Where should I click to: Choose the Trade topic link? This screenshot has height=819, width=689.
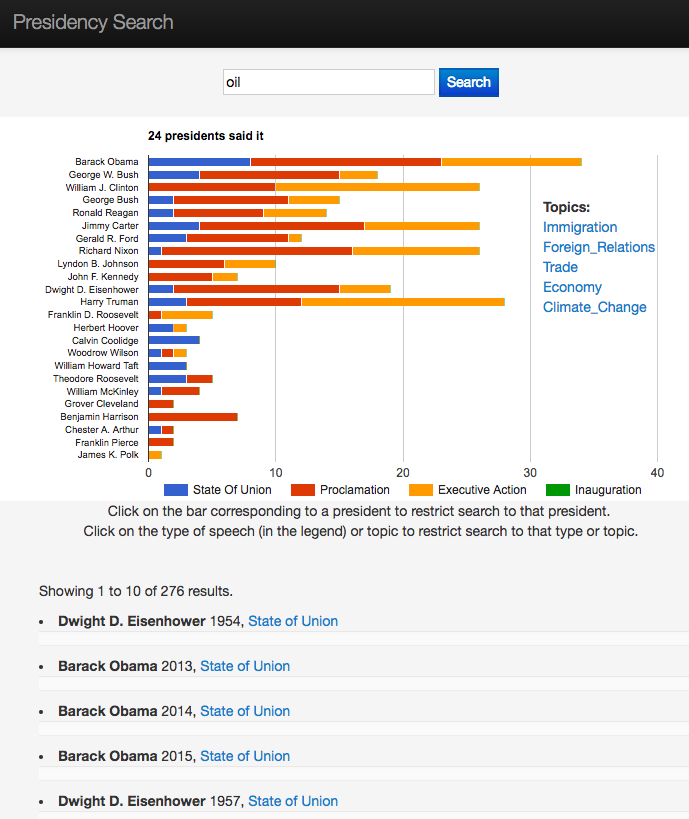coord(561,267)
